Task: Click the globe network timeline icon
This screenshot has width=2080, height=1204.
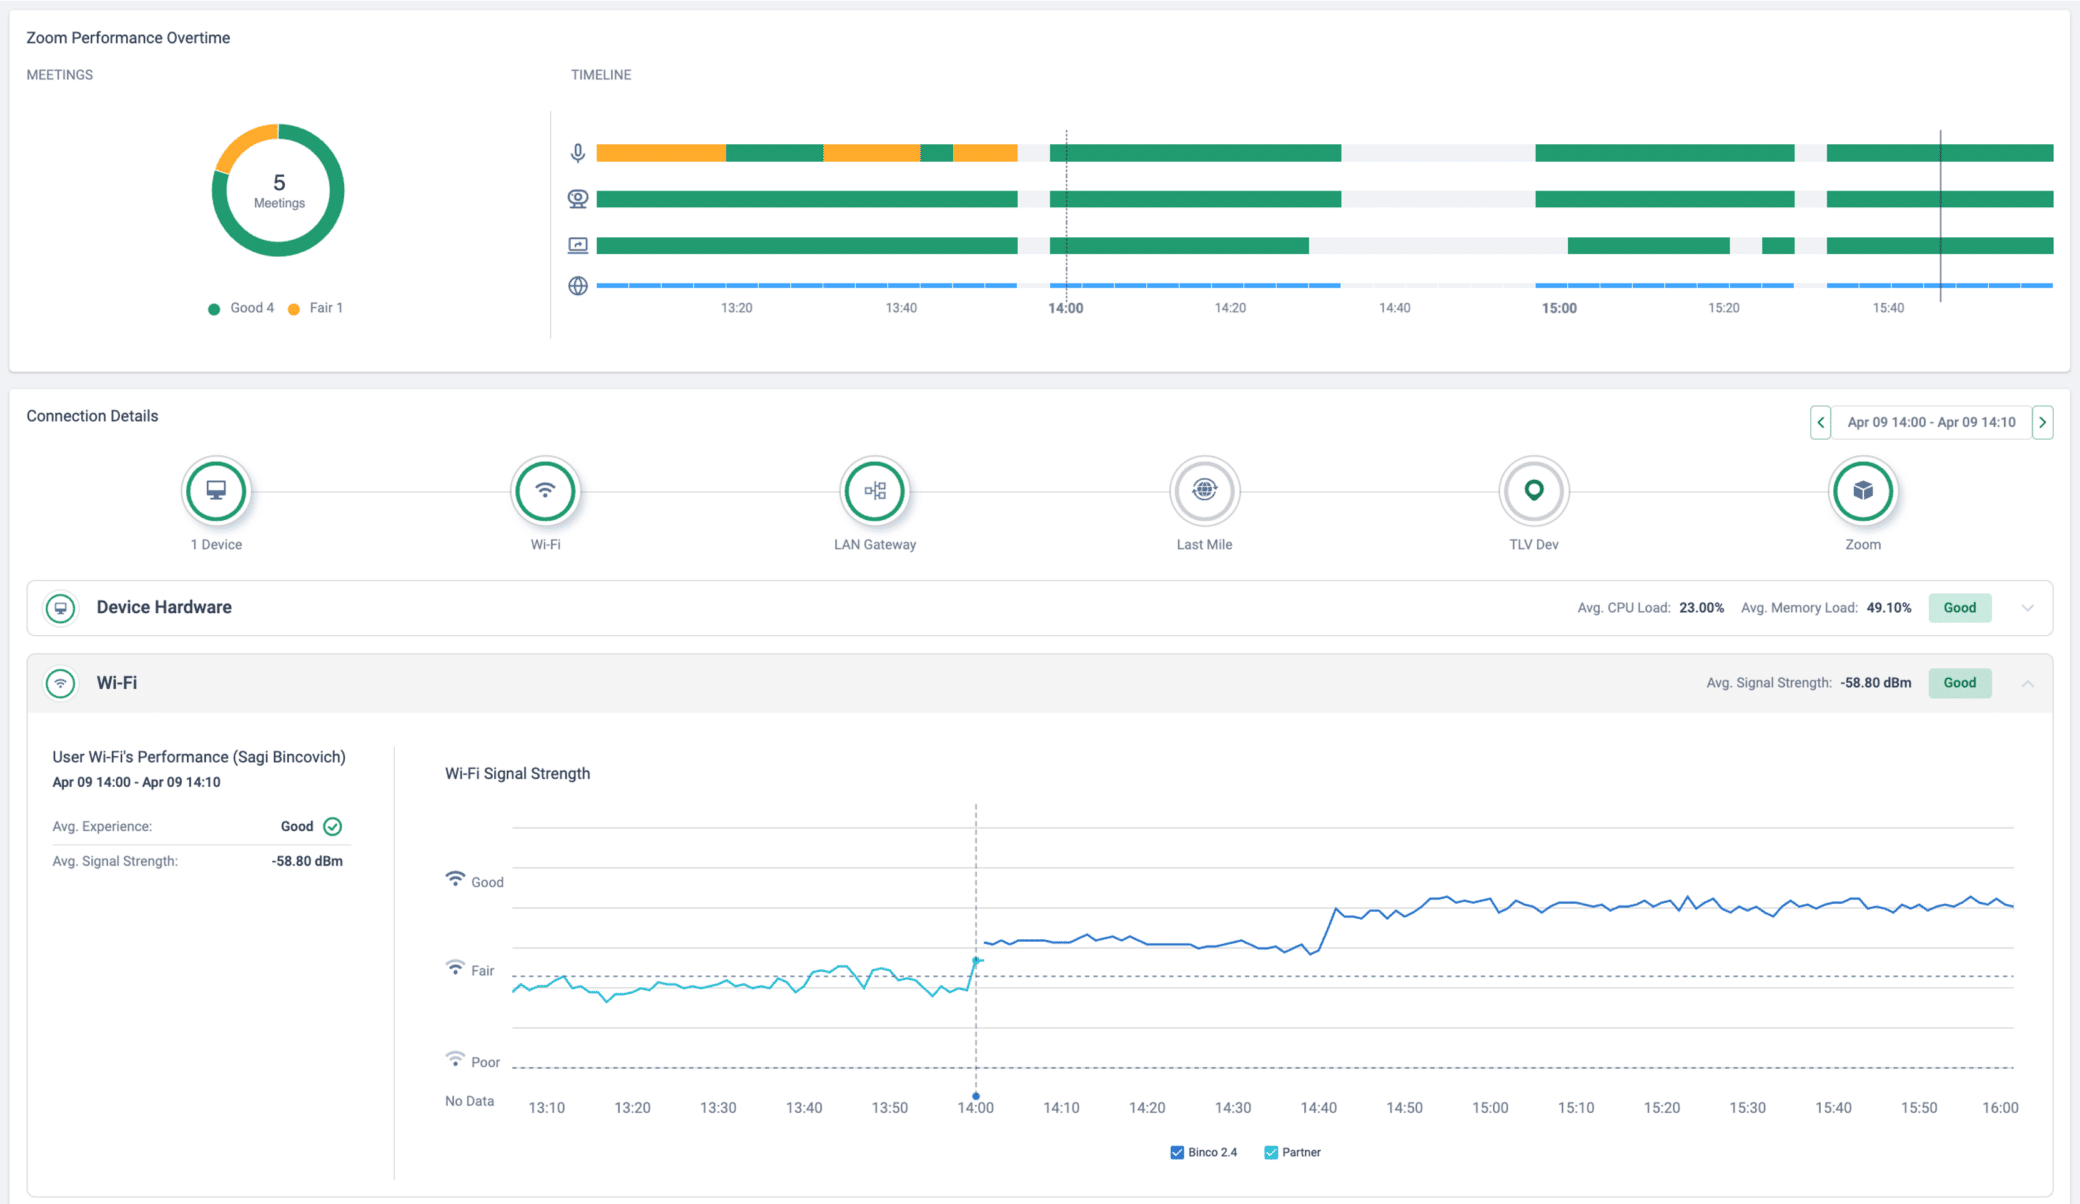Action: coord(578,286)
